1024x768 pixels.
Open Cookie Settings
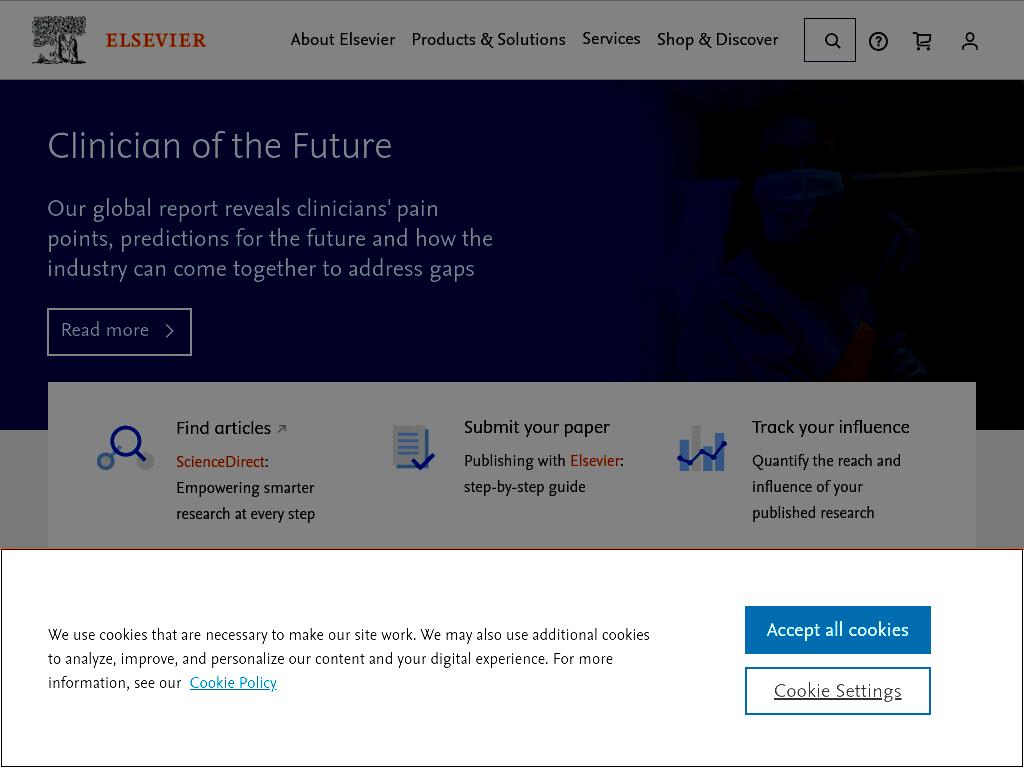pos(838,691)
